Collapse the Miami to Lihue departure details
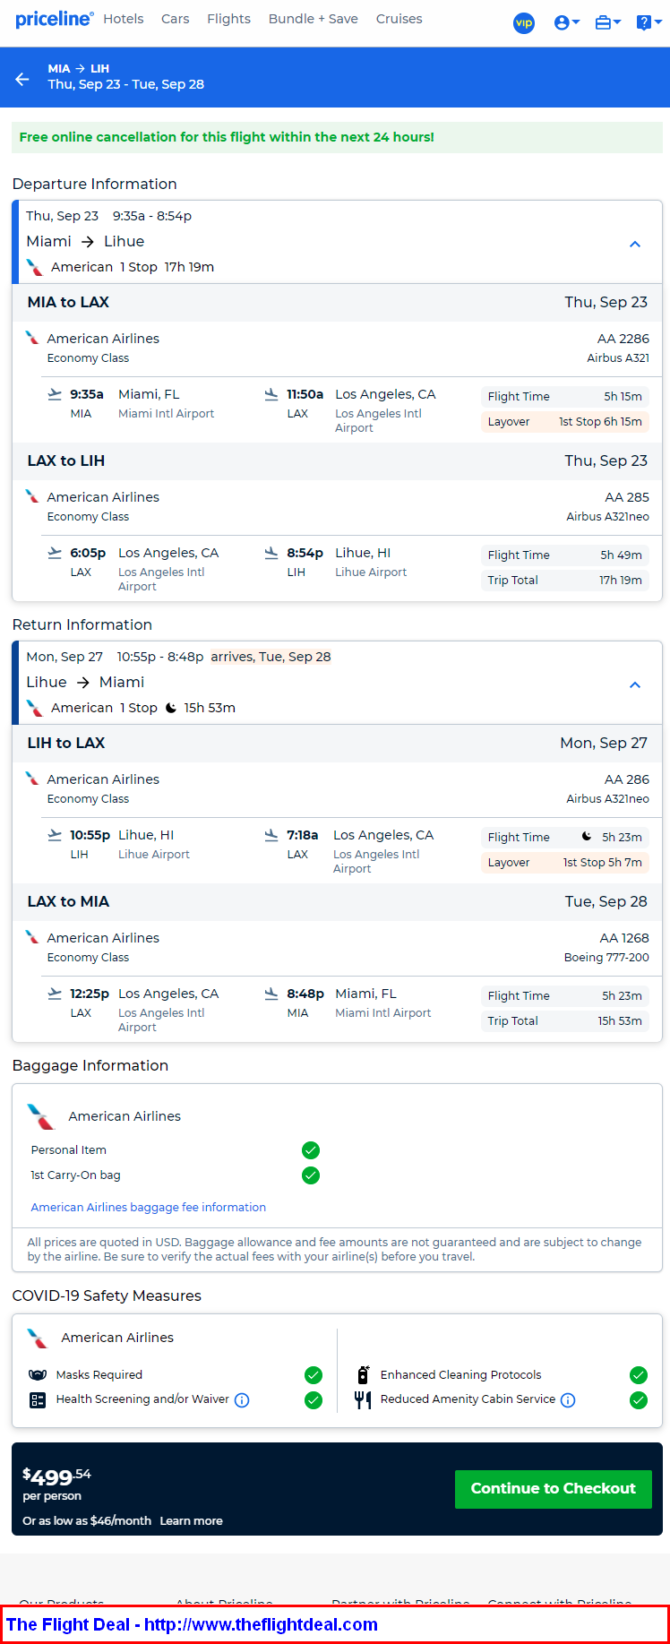This screenshot has height=1644, width=670. tap(635, 244)
